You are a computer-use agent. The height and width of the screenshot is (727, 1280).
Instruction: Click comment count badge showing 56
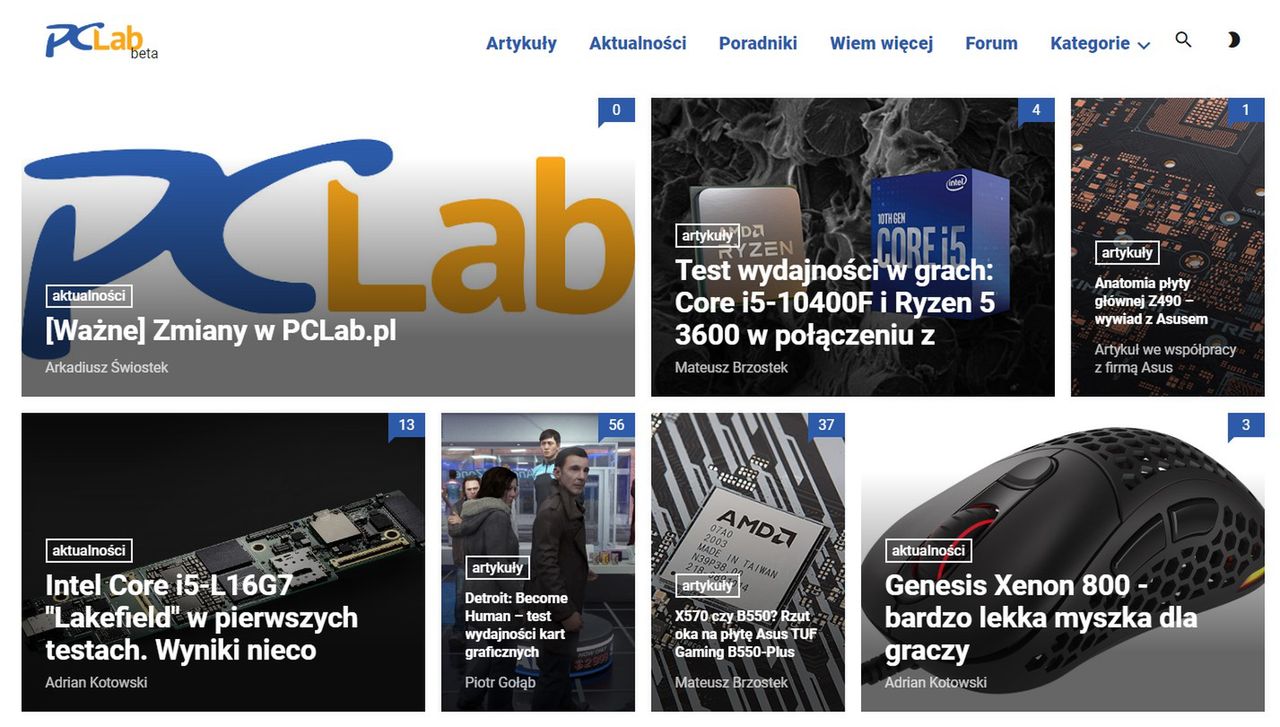click(x=616, y=425)
